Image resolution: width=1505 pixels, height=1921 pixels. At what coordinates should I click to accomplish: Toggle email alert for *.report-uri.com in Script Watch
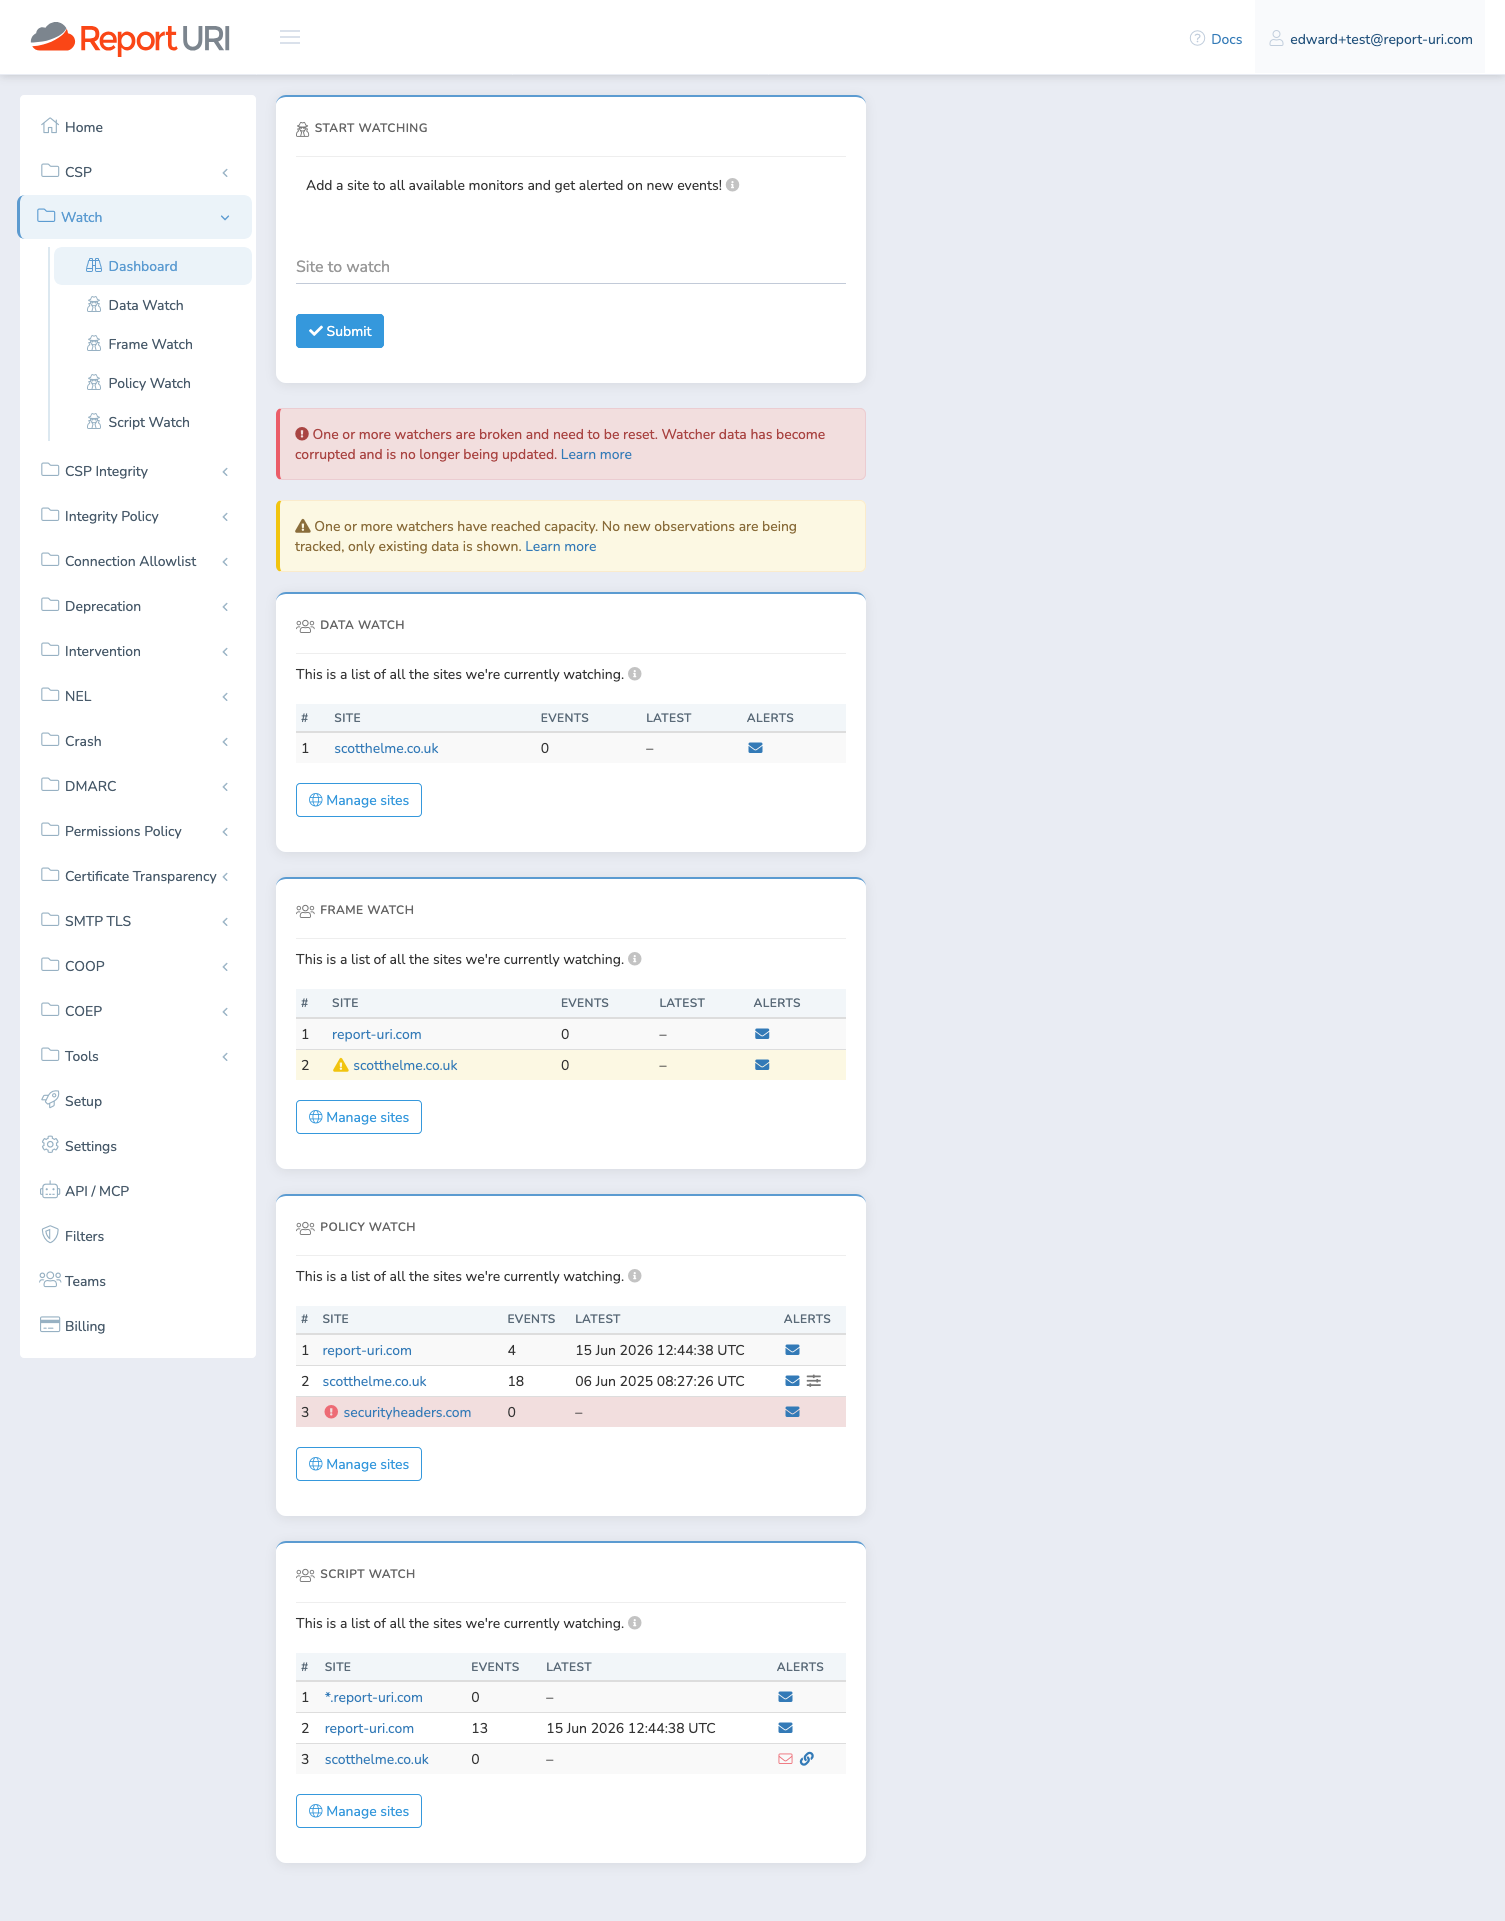point(786,1697)
